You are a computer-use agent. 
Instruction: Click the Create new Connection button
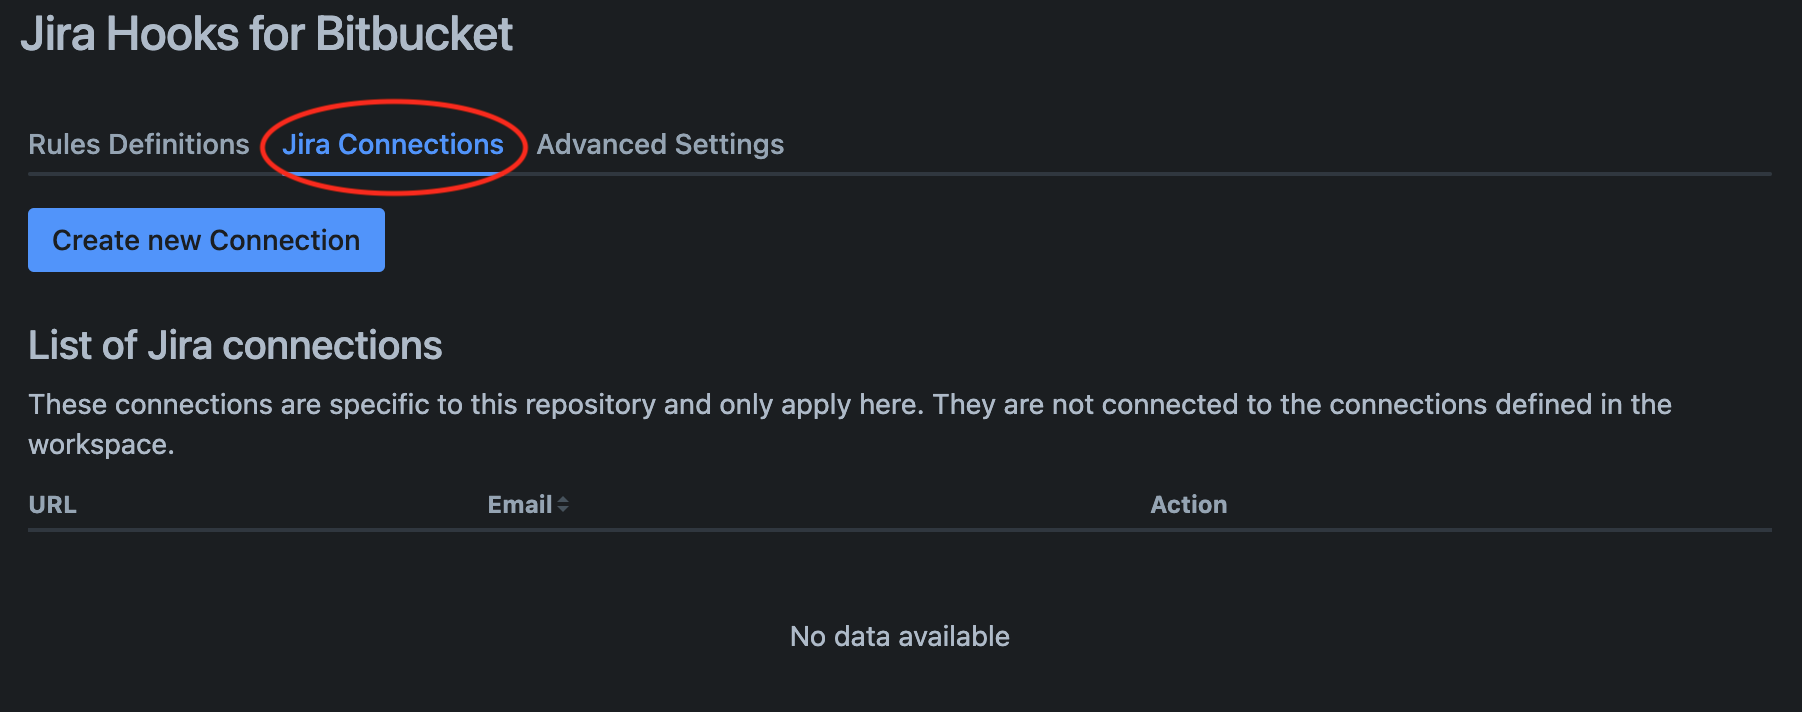pyautogui.click(x=206, y=239)
